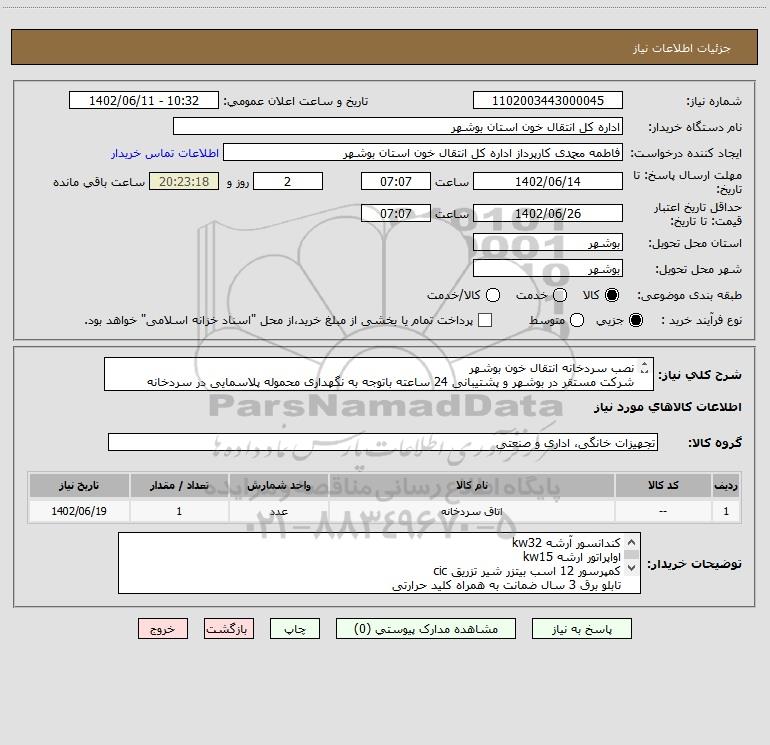Click the شماره نیاز number field

click(x=548, y=100)
